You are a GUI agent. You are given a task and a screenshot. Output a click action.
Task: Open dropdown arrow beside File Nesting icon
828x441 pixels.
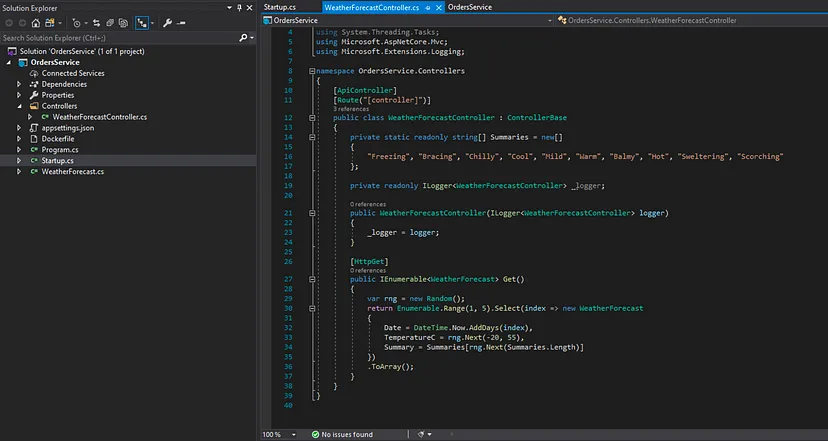click(x=152, y=23)
